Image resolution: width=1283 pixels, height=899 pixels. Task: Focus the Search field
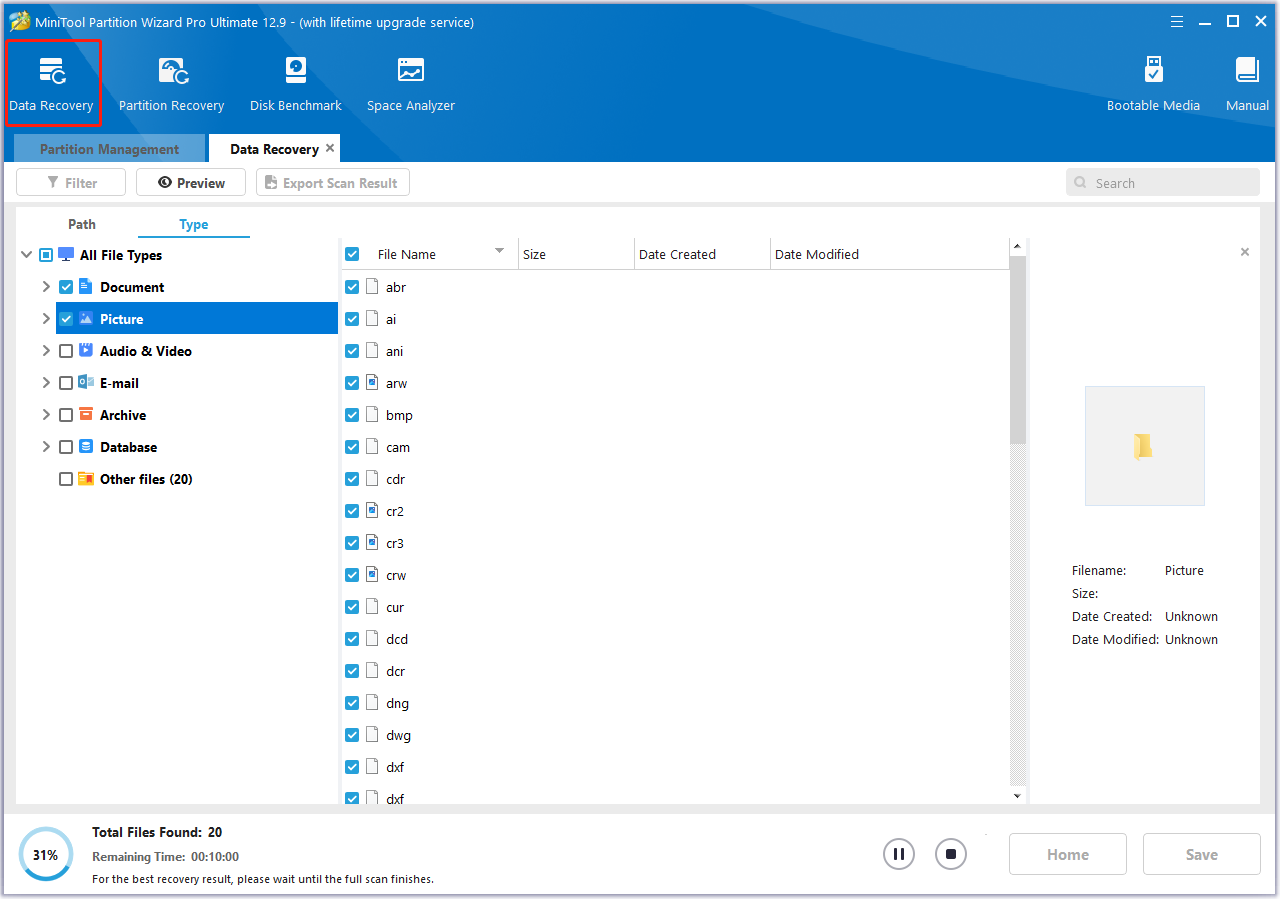pos(1163,183)
